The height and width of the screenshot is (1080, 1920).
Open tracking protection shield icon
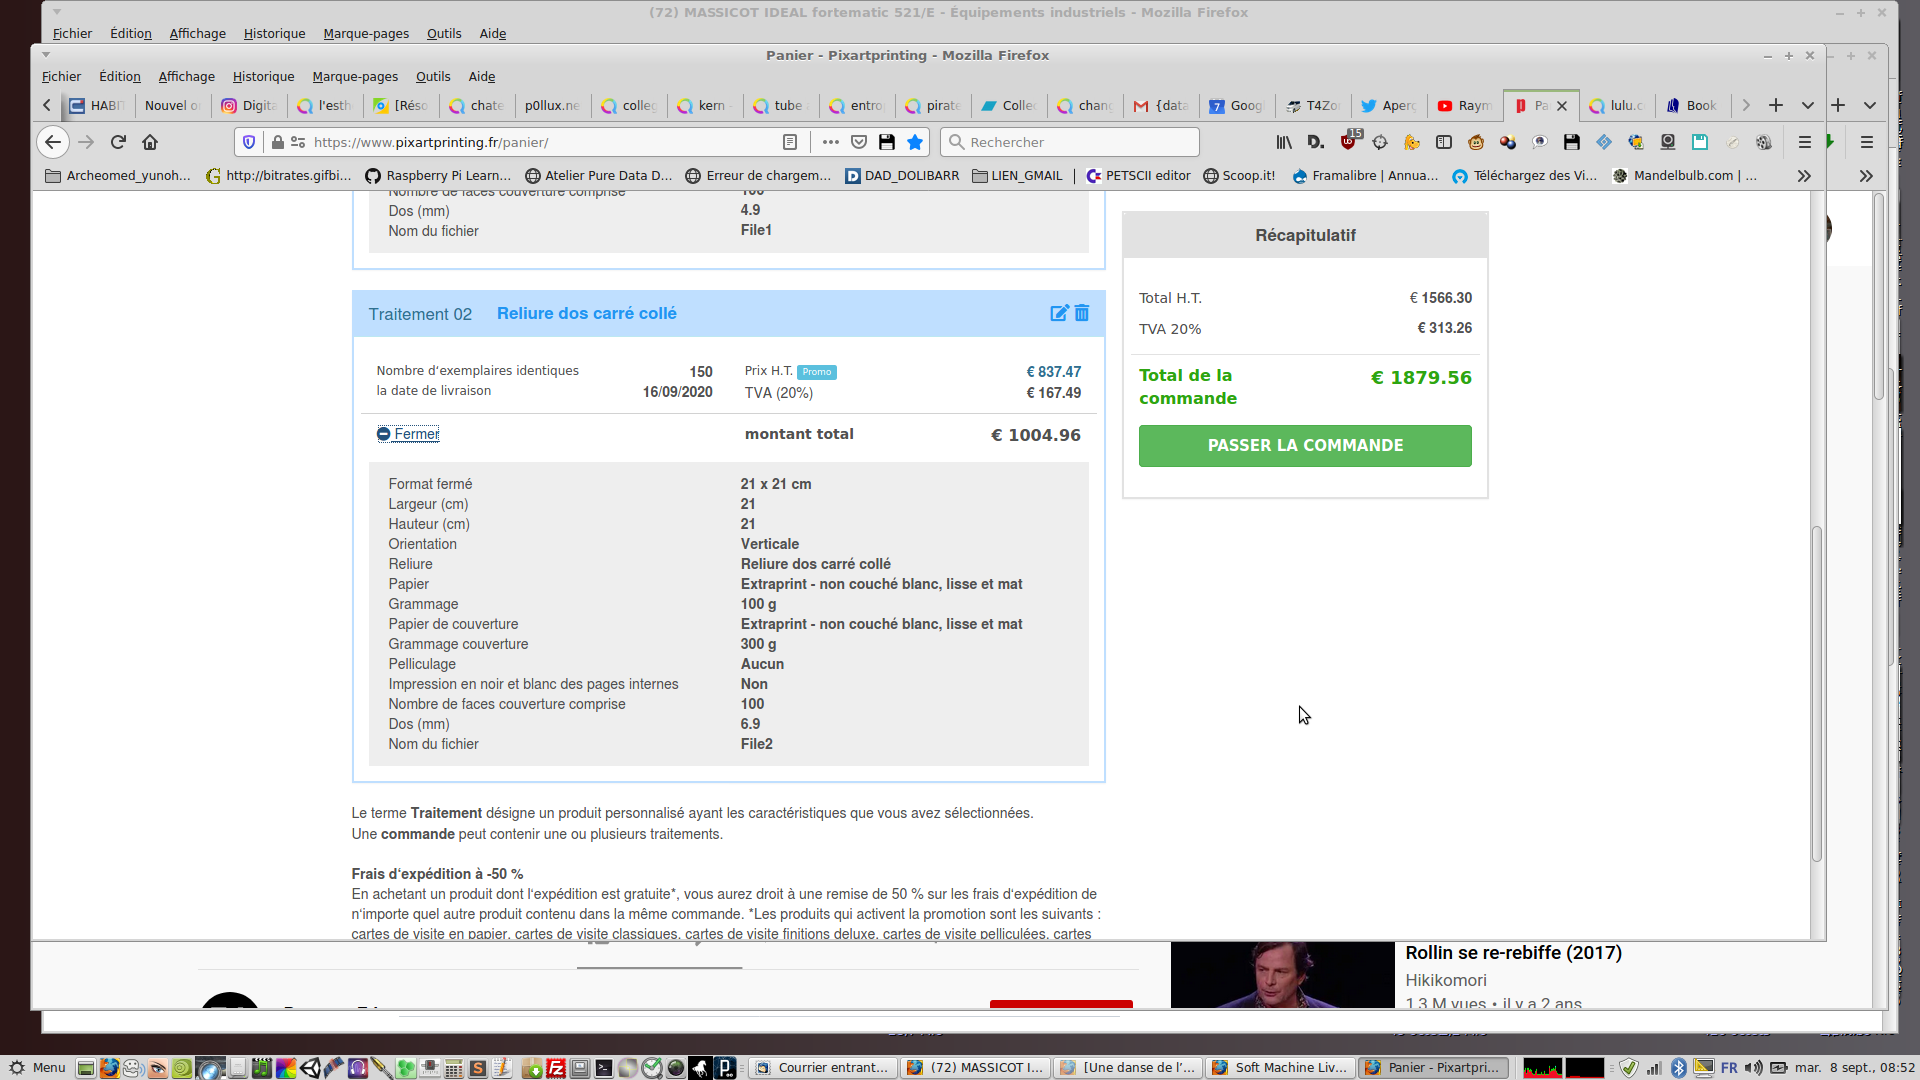point(249,142)
